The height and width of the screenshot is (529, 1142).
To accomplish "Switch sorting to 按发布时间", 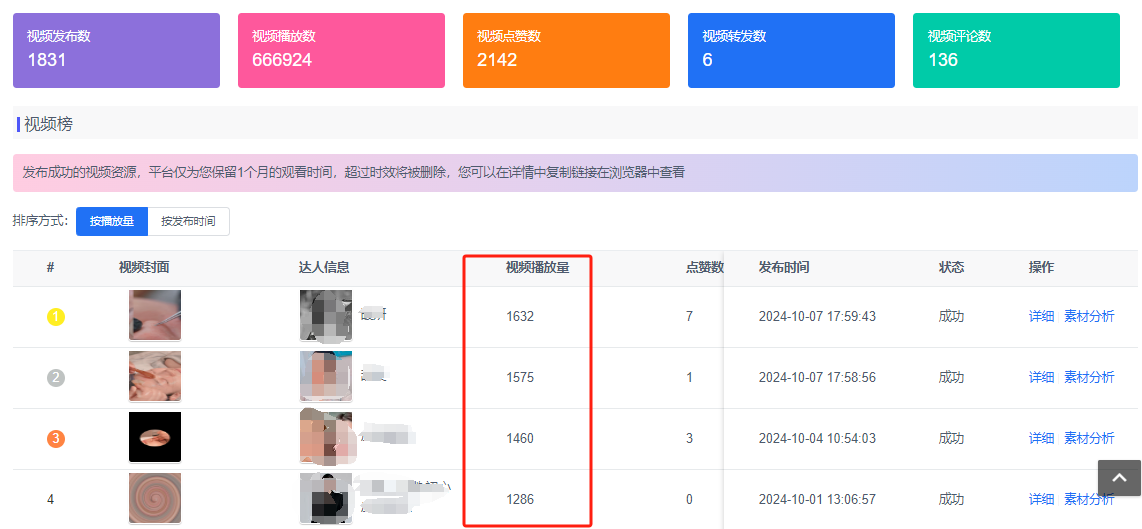I will [188, 221].
